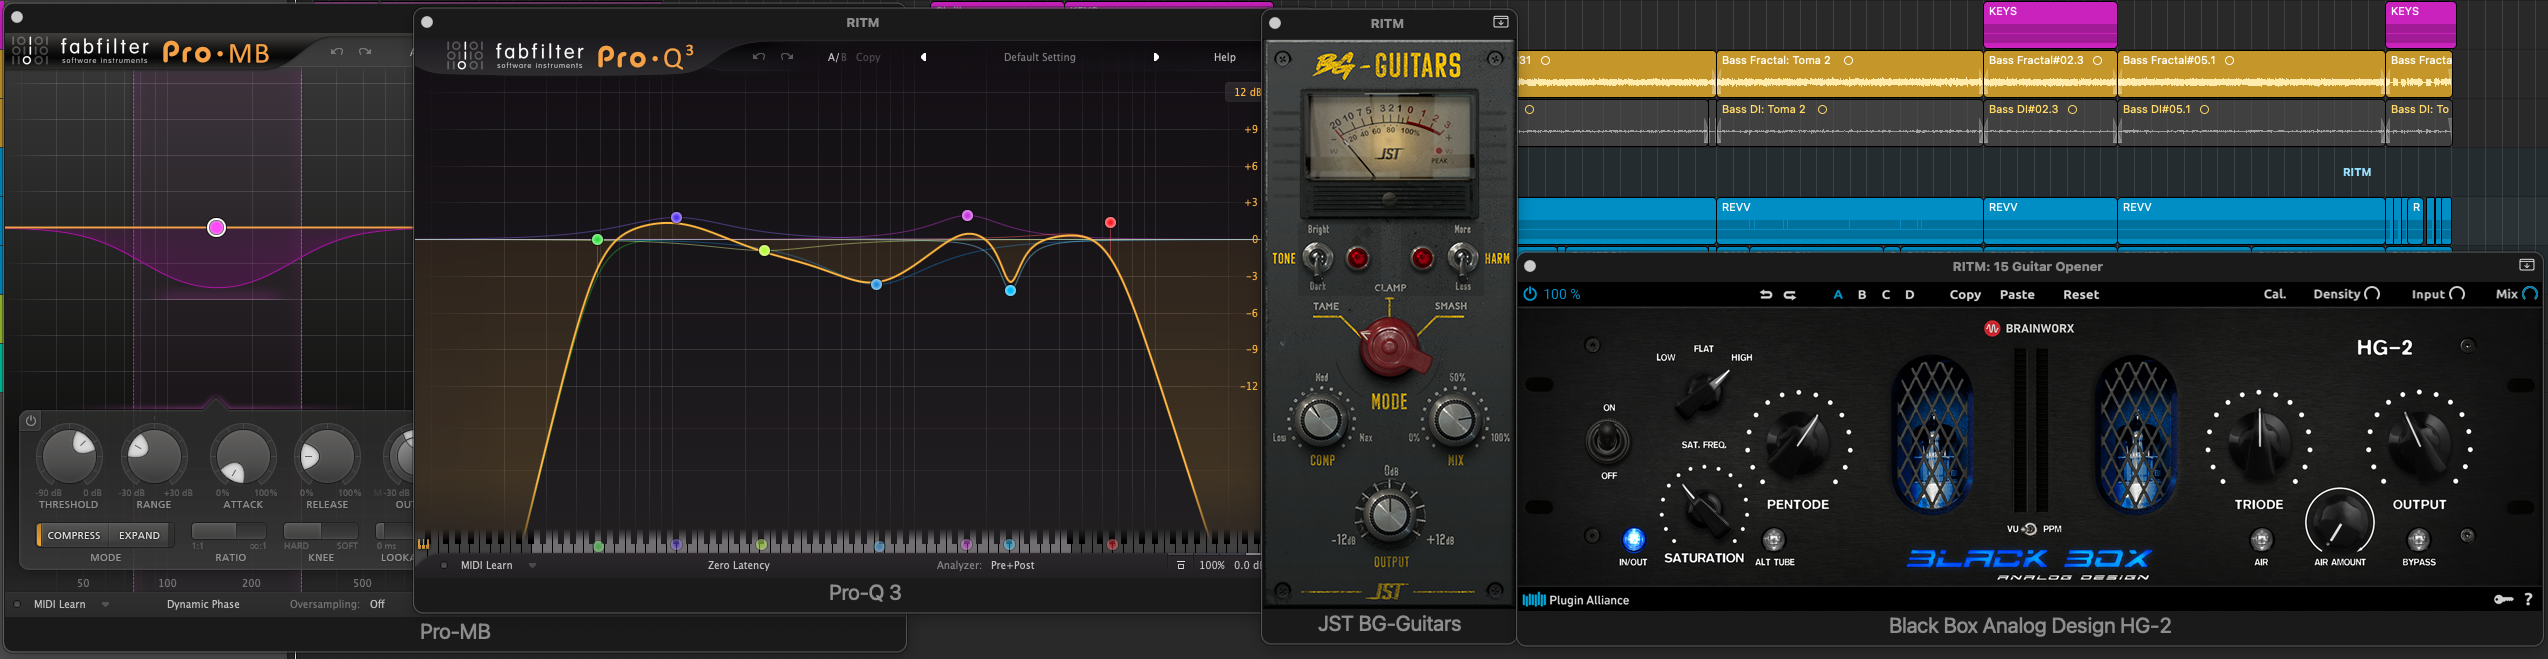This screenshot has width=2548, height=659.
Task: Click right red CLAMP light on BG-Guitars
Action: [x=1421, y=259]
